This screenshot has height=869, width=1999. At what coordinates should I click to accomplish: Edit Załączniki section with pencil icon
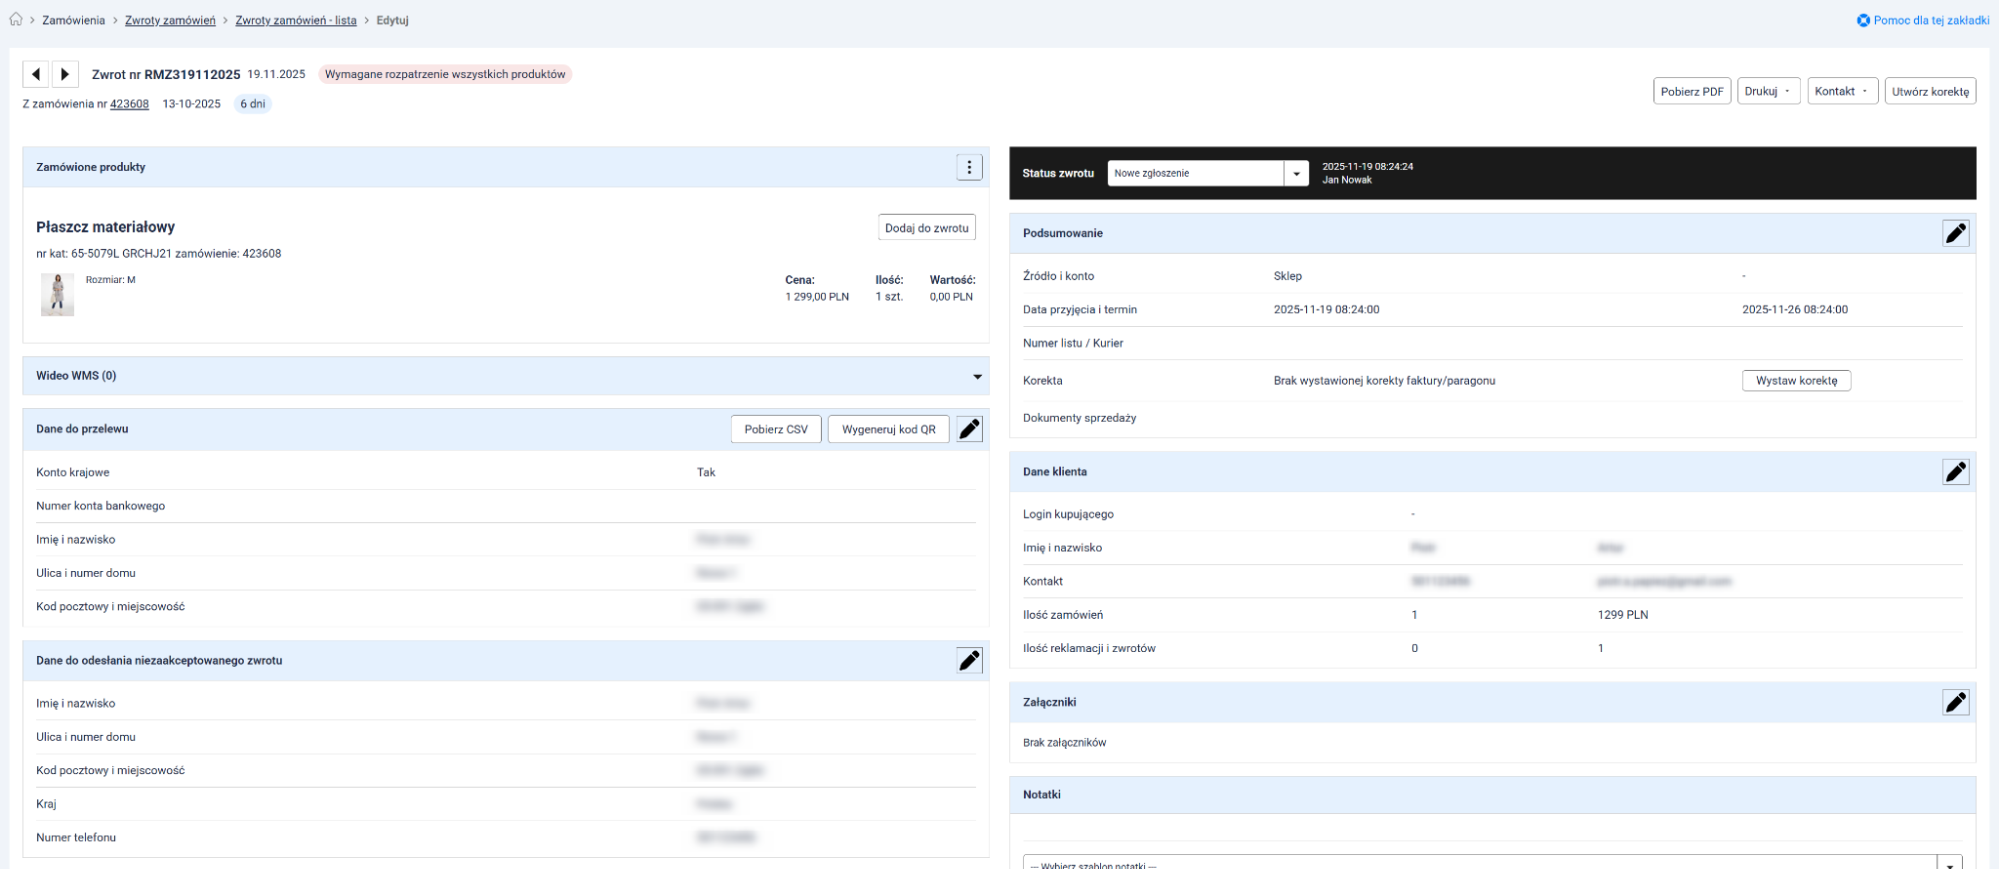1955,702
